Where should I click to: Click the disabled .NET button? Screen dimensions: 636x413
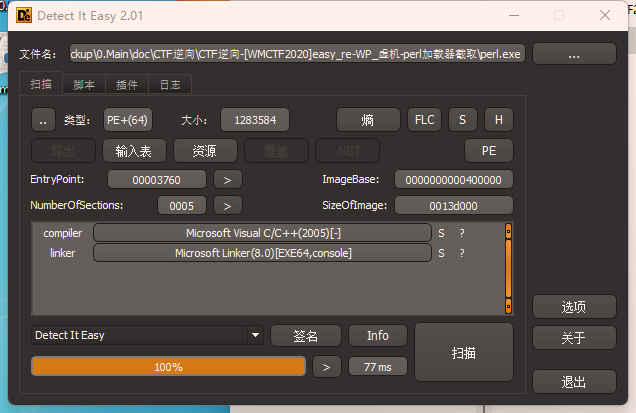pyautogui.click(x=348, y=151)
